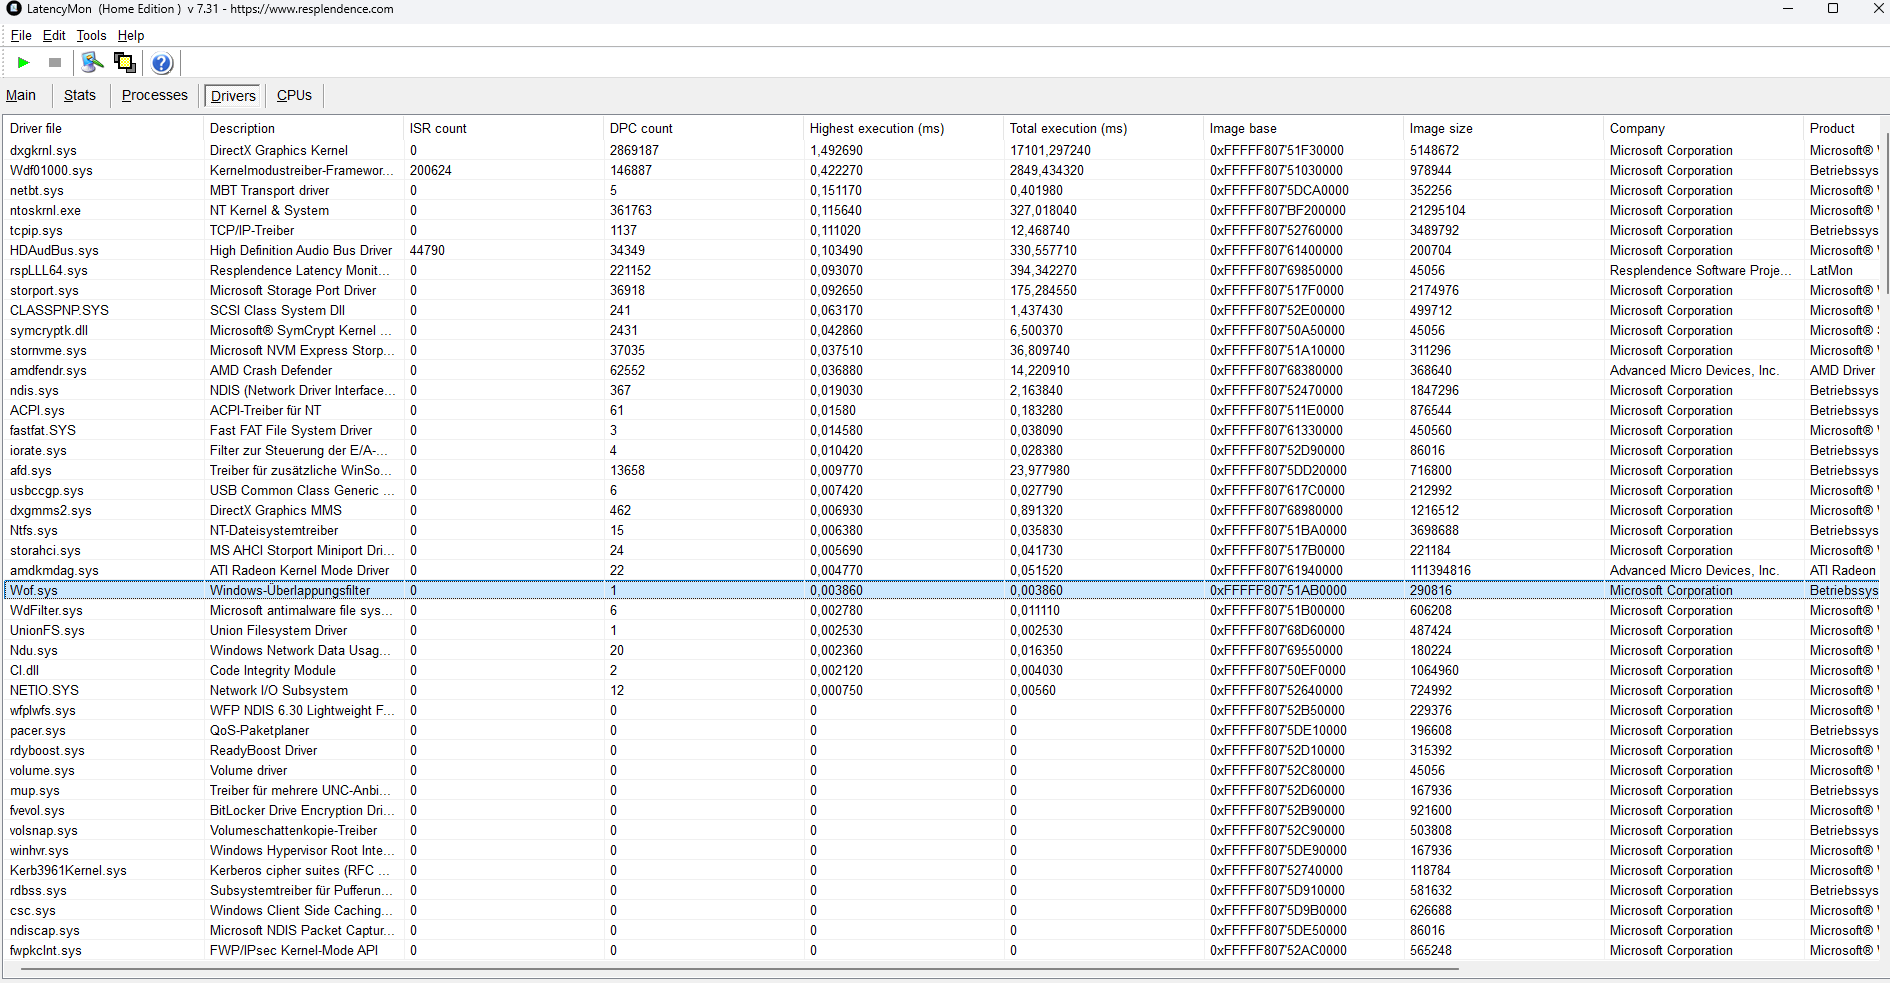This screenshot has width=1890, height=983.
Task: Click the "BitLocker Drive Encryption Dri..." description
Action: (302, 811)
